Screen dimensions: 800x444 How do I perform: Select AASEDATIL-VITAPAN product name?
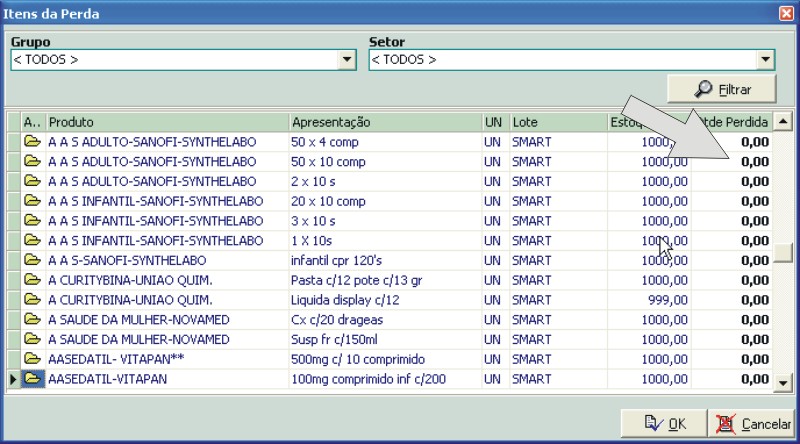click(x=107, y=379)
